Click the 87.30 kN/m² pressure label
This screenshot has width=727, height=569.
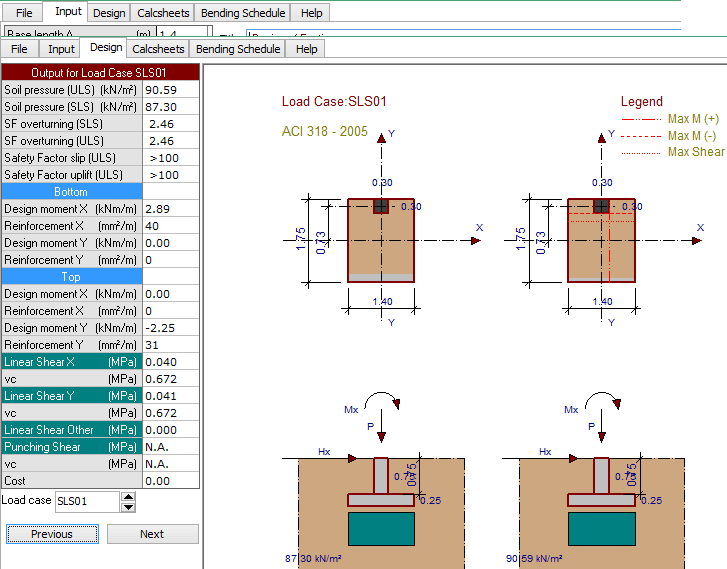tap(313, 558)
